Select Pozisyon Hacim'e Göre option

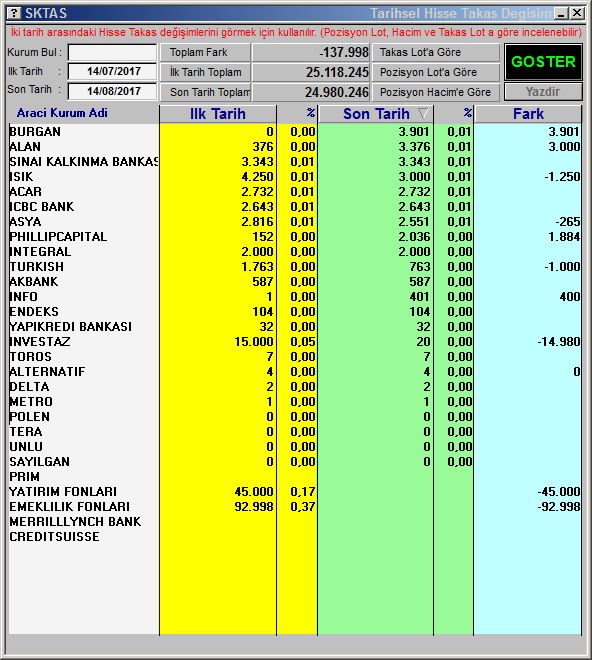click(436, 92)
